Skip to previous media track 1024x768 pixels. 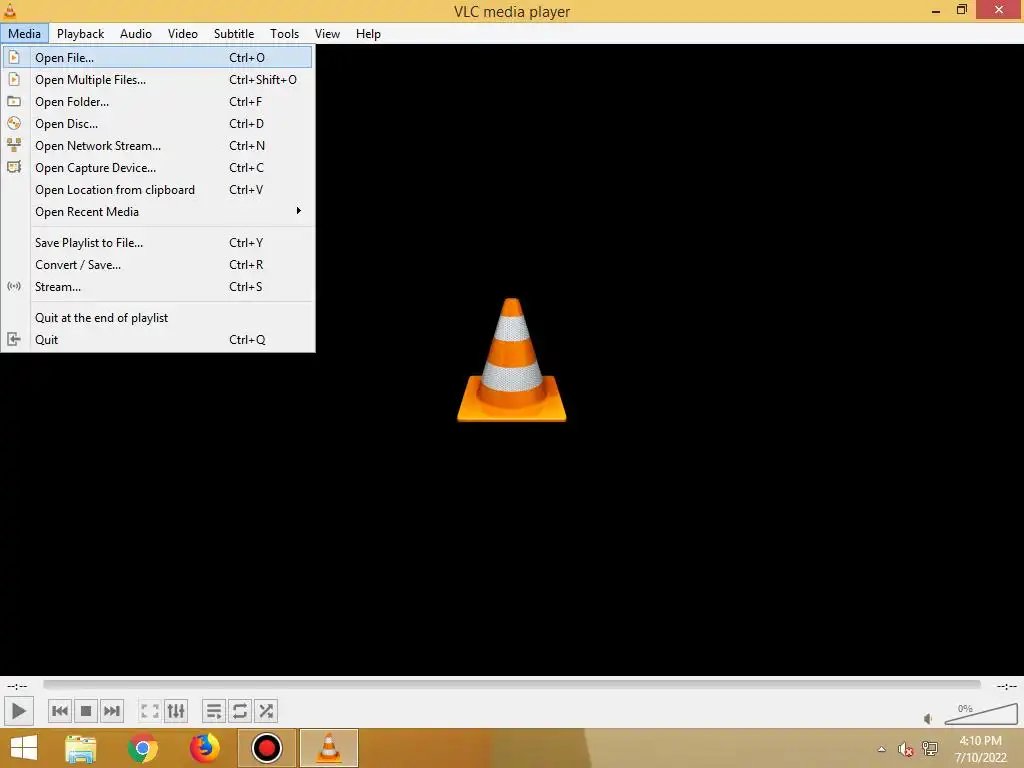(59, 711)
